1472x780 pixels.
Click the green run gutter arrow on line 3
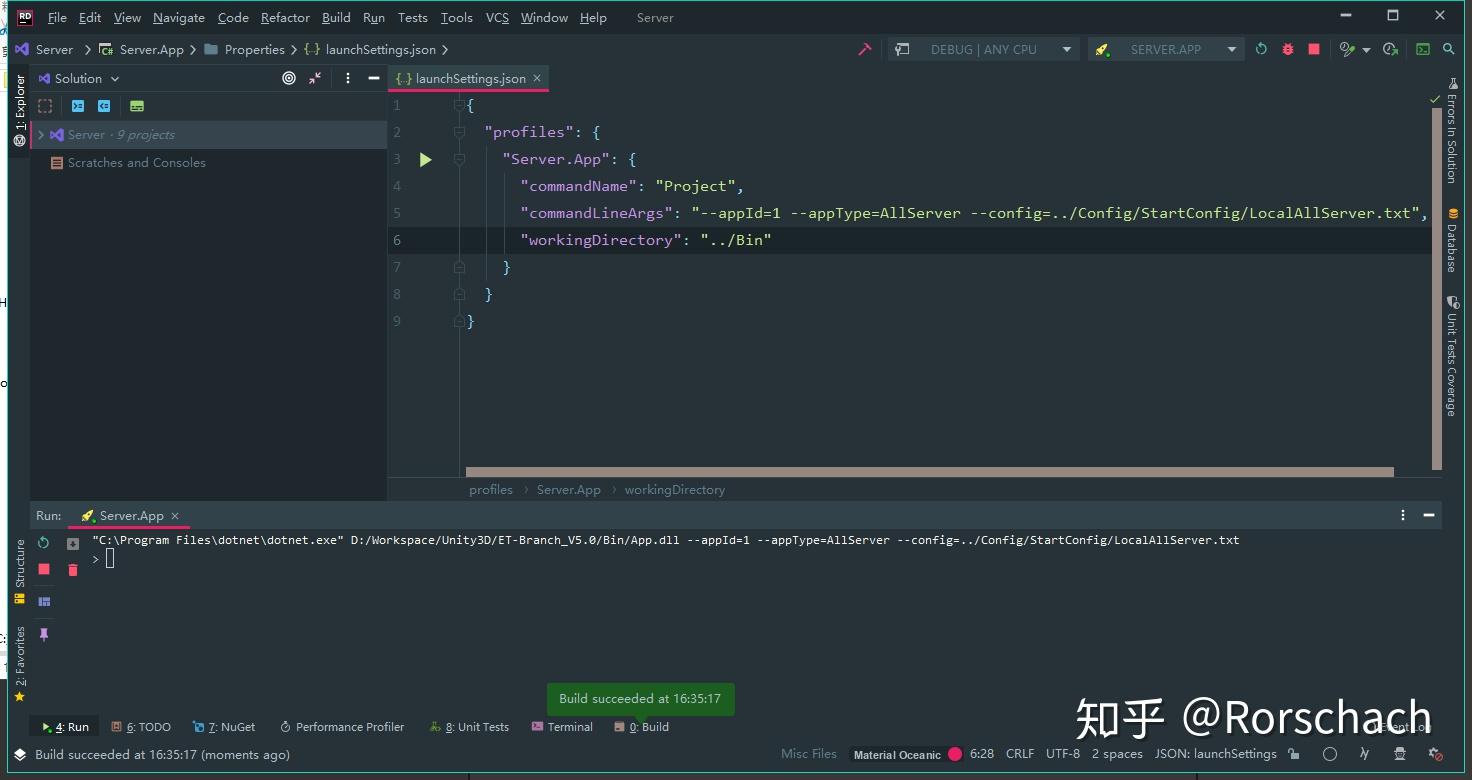pyautogui.click(x=426, y=159)
